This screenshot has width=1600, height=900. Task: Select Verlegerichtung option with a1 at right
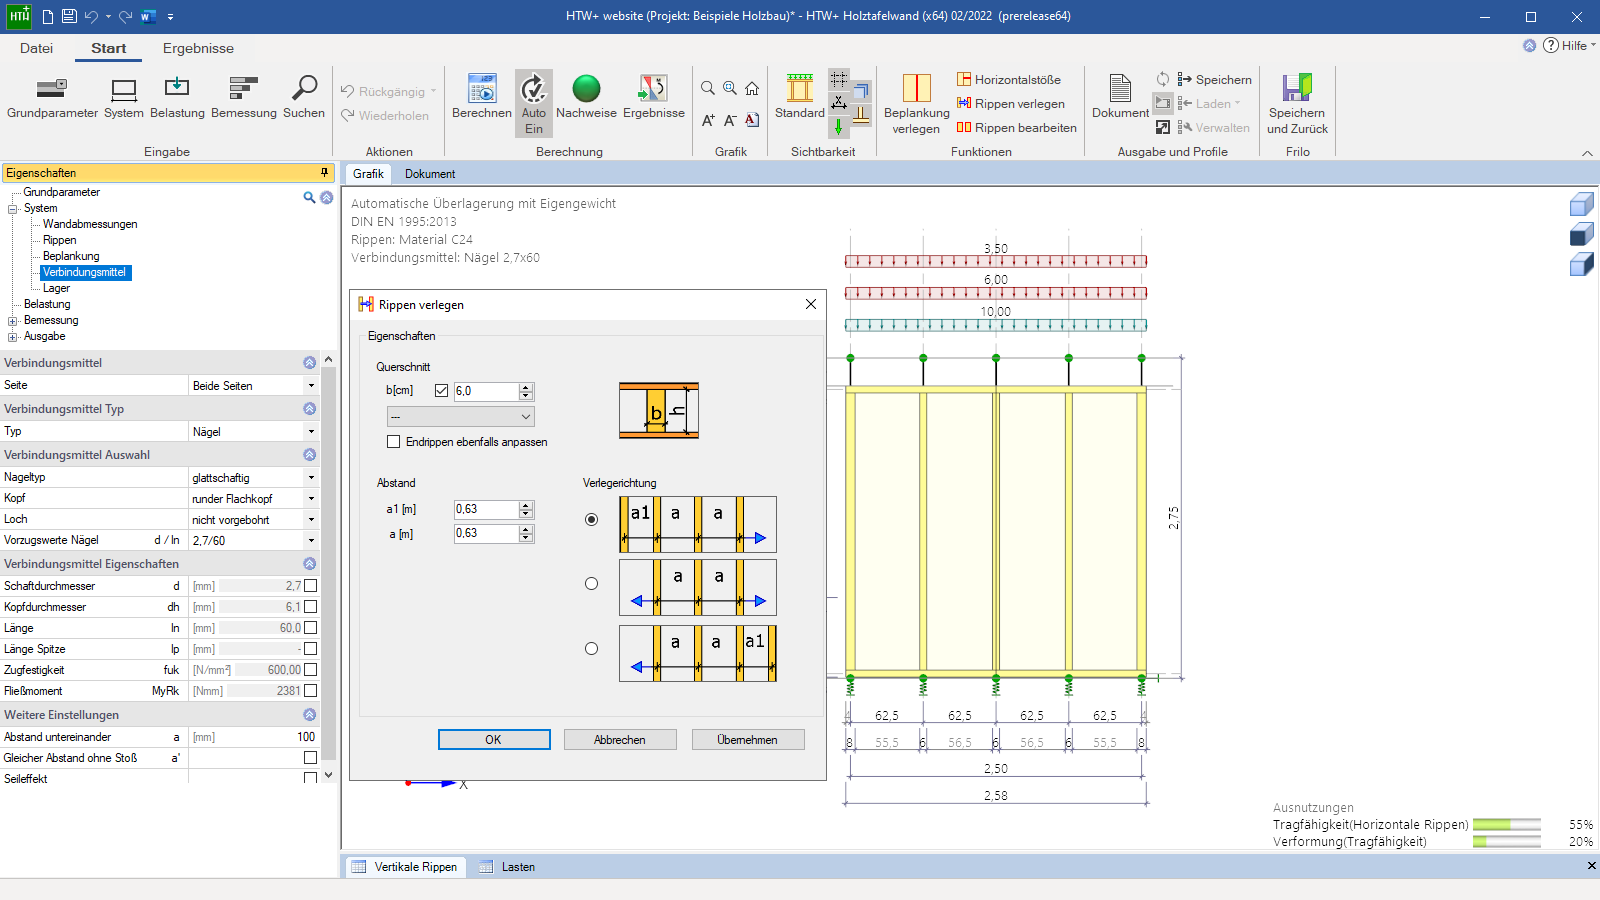tap(592, 648)
